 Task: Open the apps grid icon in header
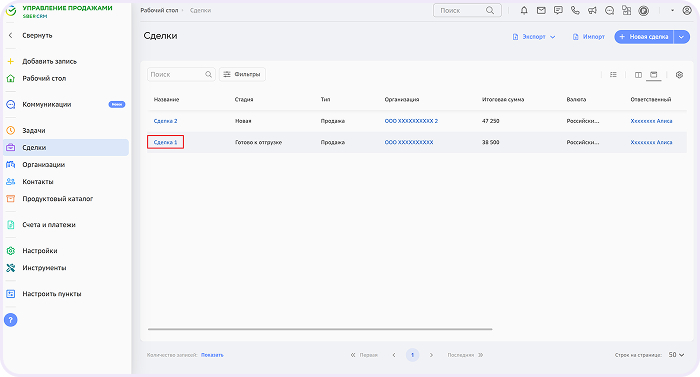tap(626, 10)
